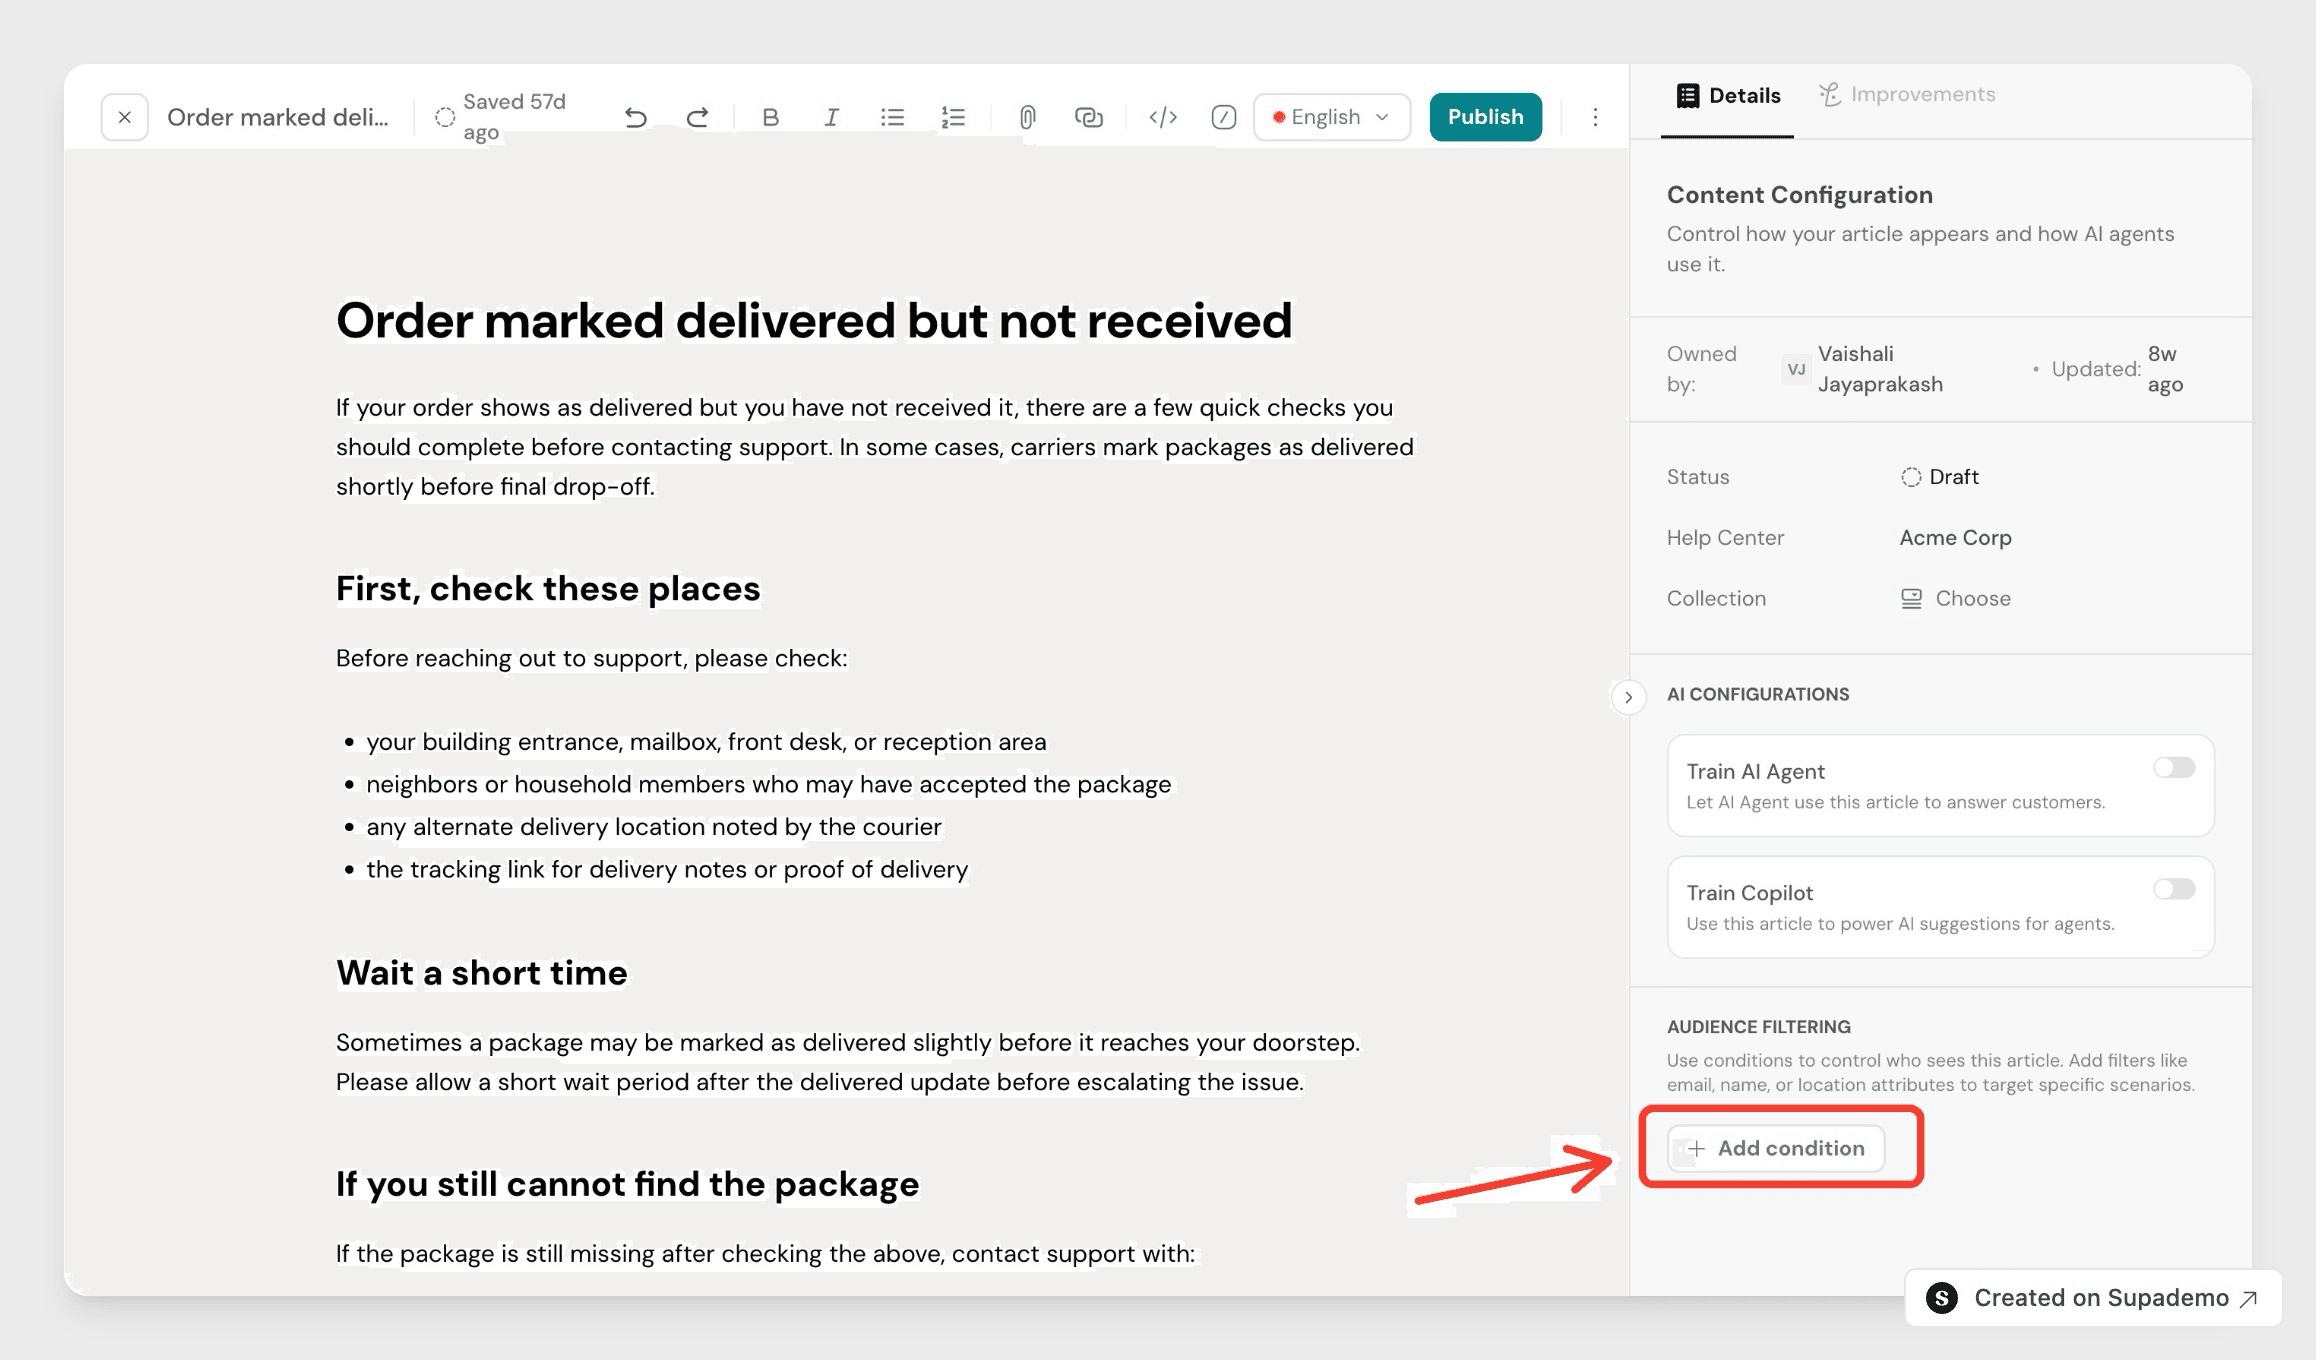Attach a file with paperclip icon
This screenshot has height=1360, width=2316.
1027,117
